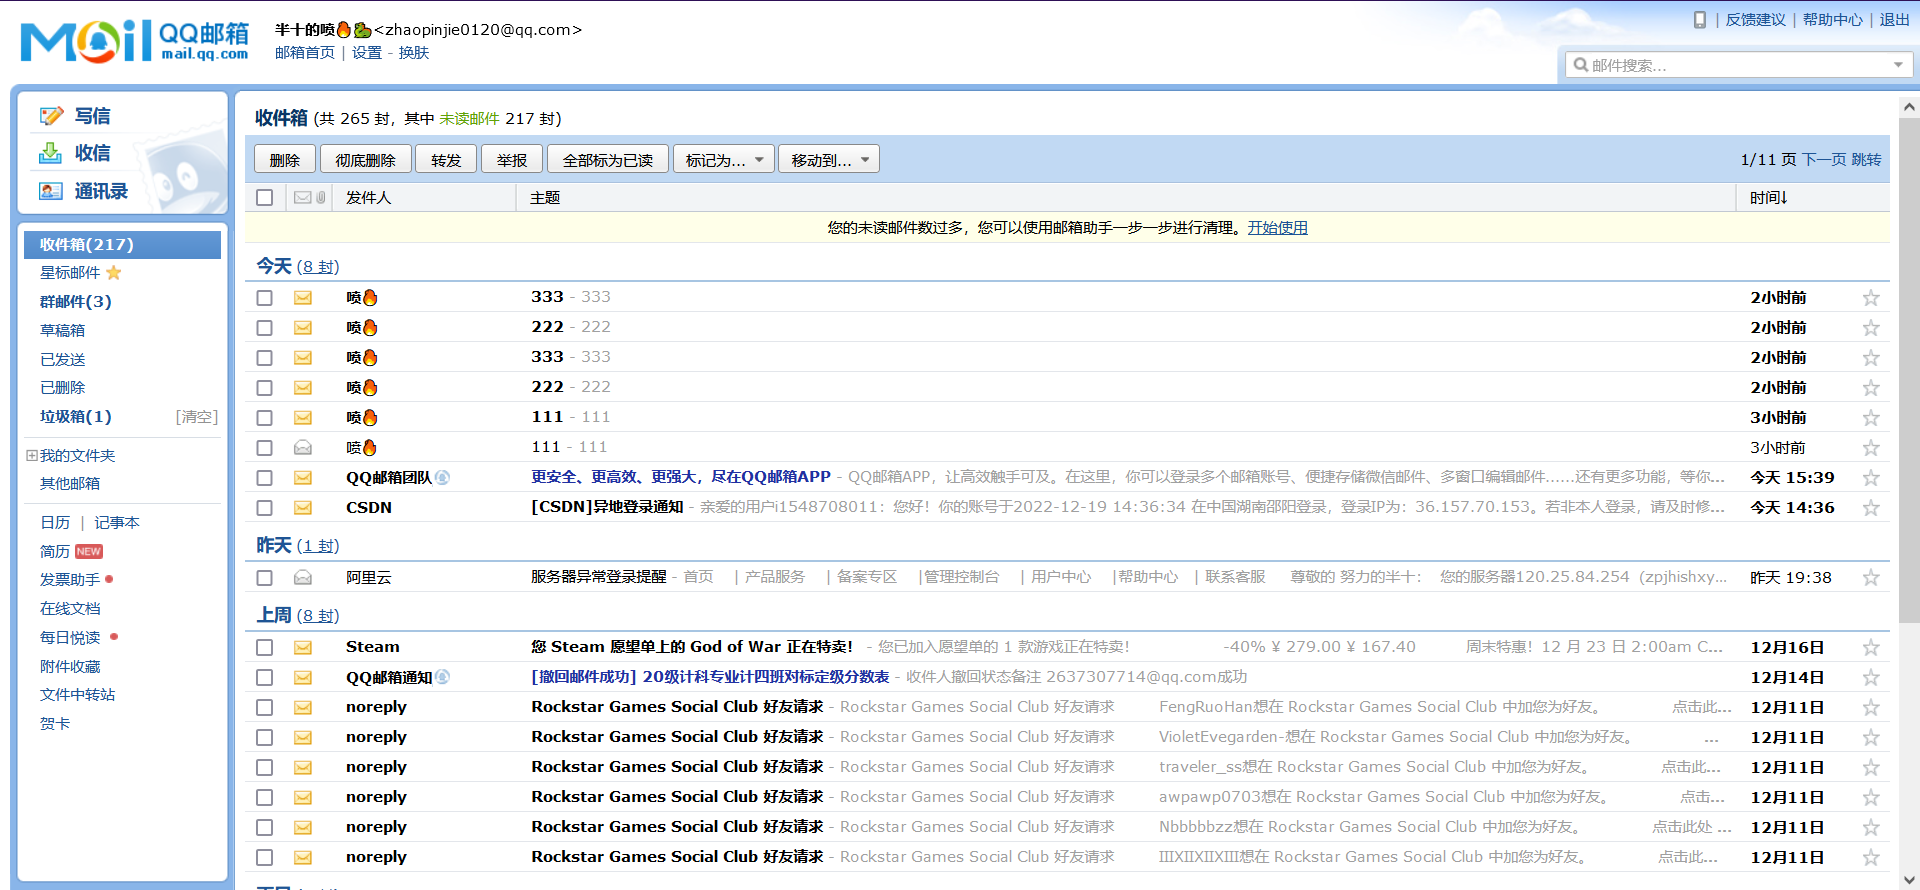The width and height of the screenshot is (1920, 890).
Task: Open the 标记为 dropdown
Action: point(724,159)
